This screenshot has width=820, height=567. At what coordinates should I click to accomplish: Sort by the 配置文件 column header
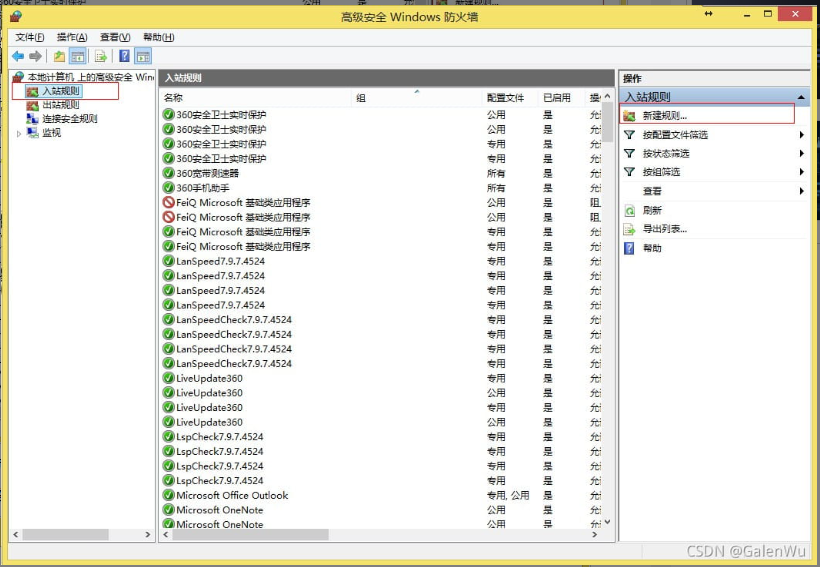pyautogui.click(x=510, y=98)
